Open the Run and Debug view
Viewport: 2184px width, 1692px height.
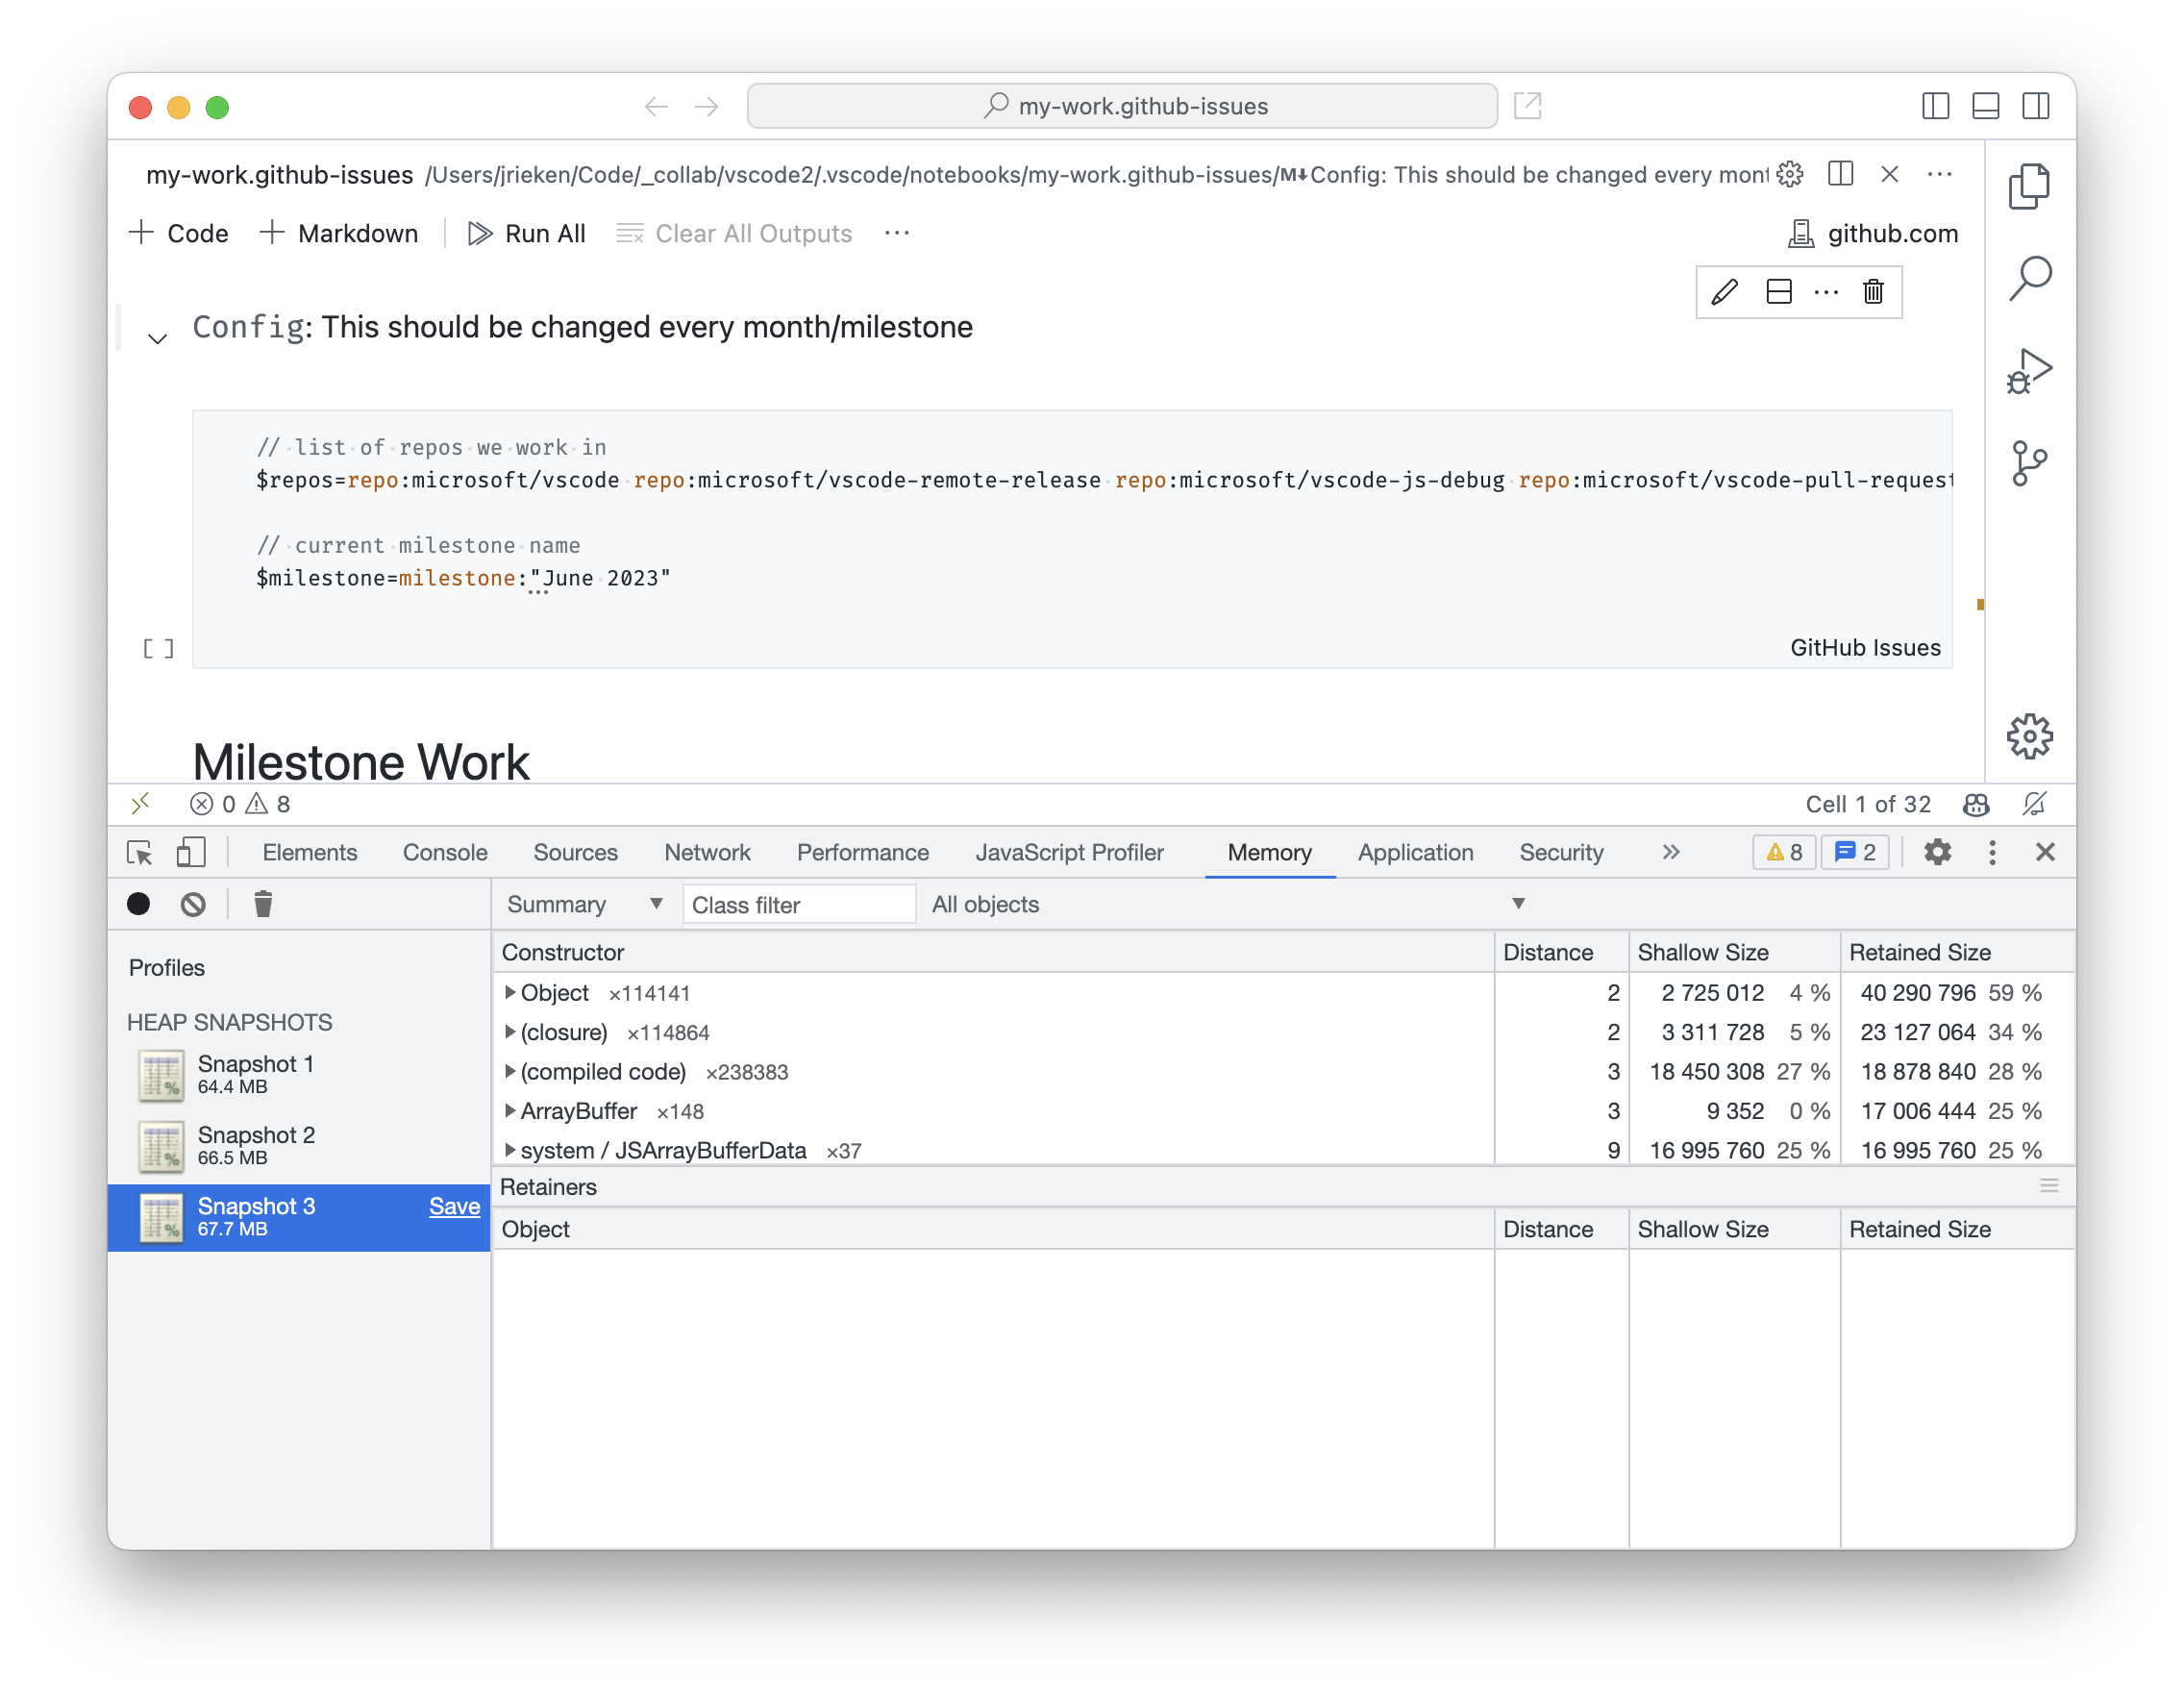[2029, 370]
